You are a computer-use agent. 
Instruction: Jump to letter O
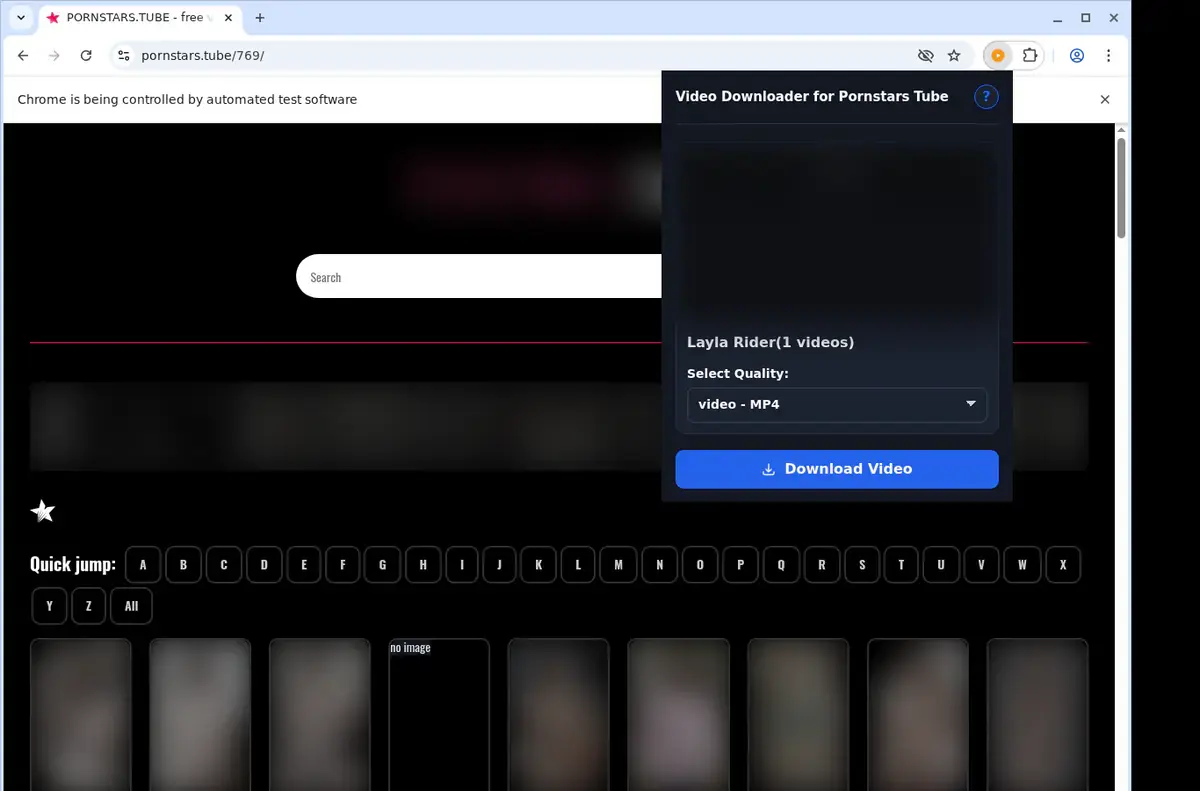700,565
